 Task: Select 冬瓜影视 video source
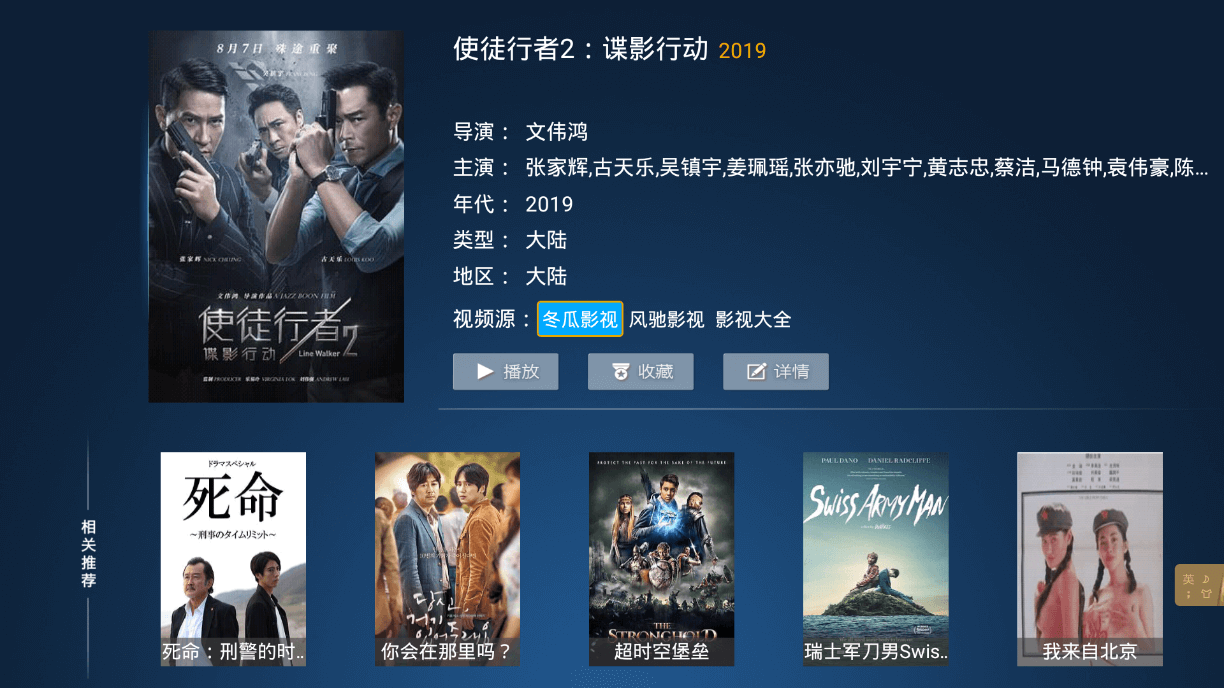(580, 319)
